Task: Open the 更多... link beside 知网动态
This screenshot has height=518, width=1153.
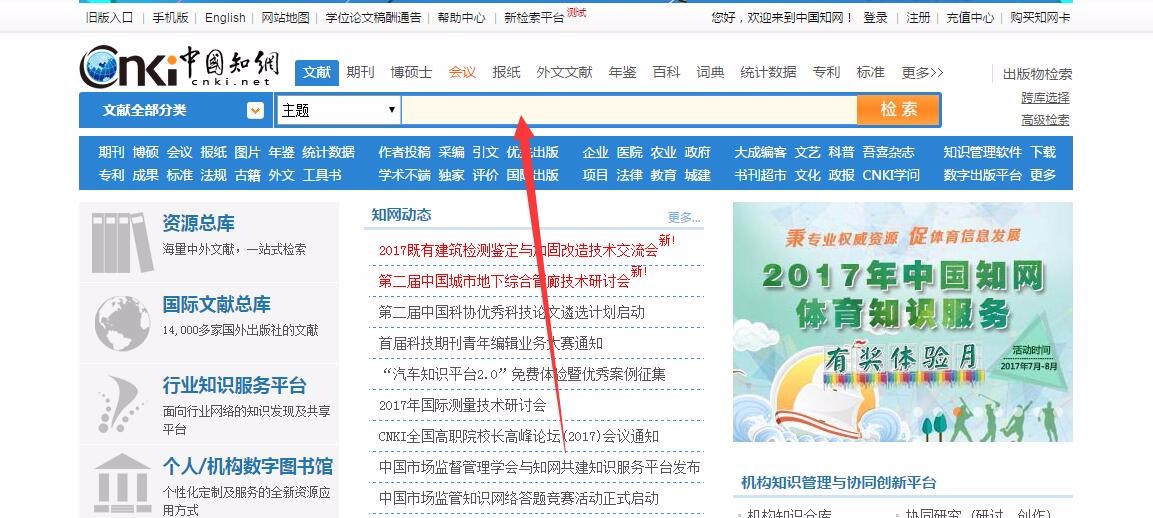Action: pos(684,217)
